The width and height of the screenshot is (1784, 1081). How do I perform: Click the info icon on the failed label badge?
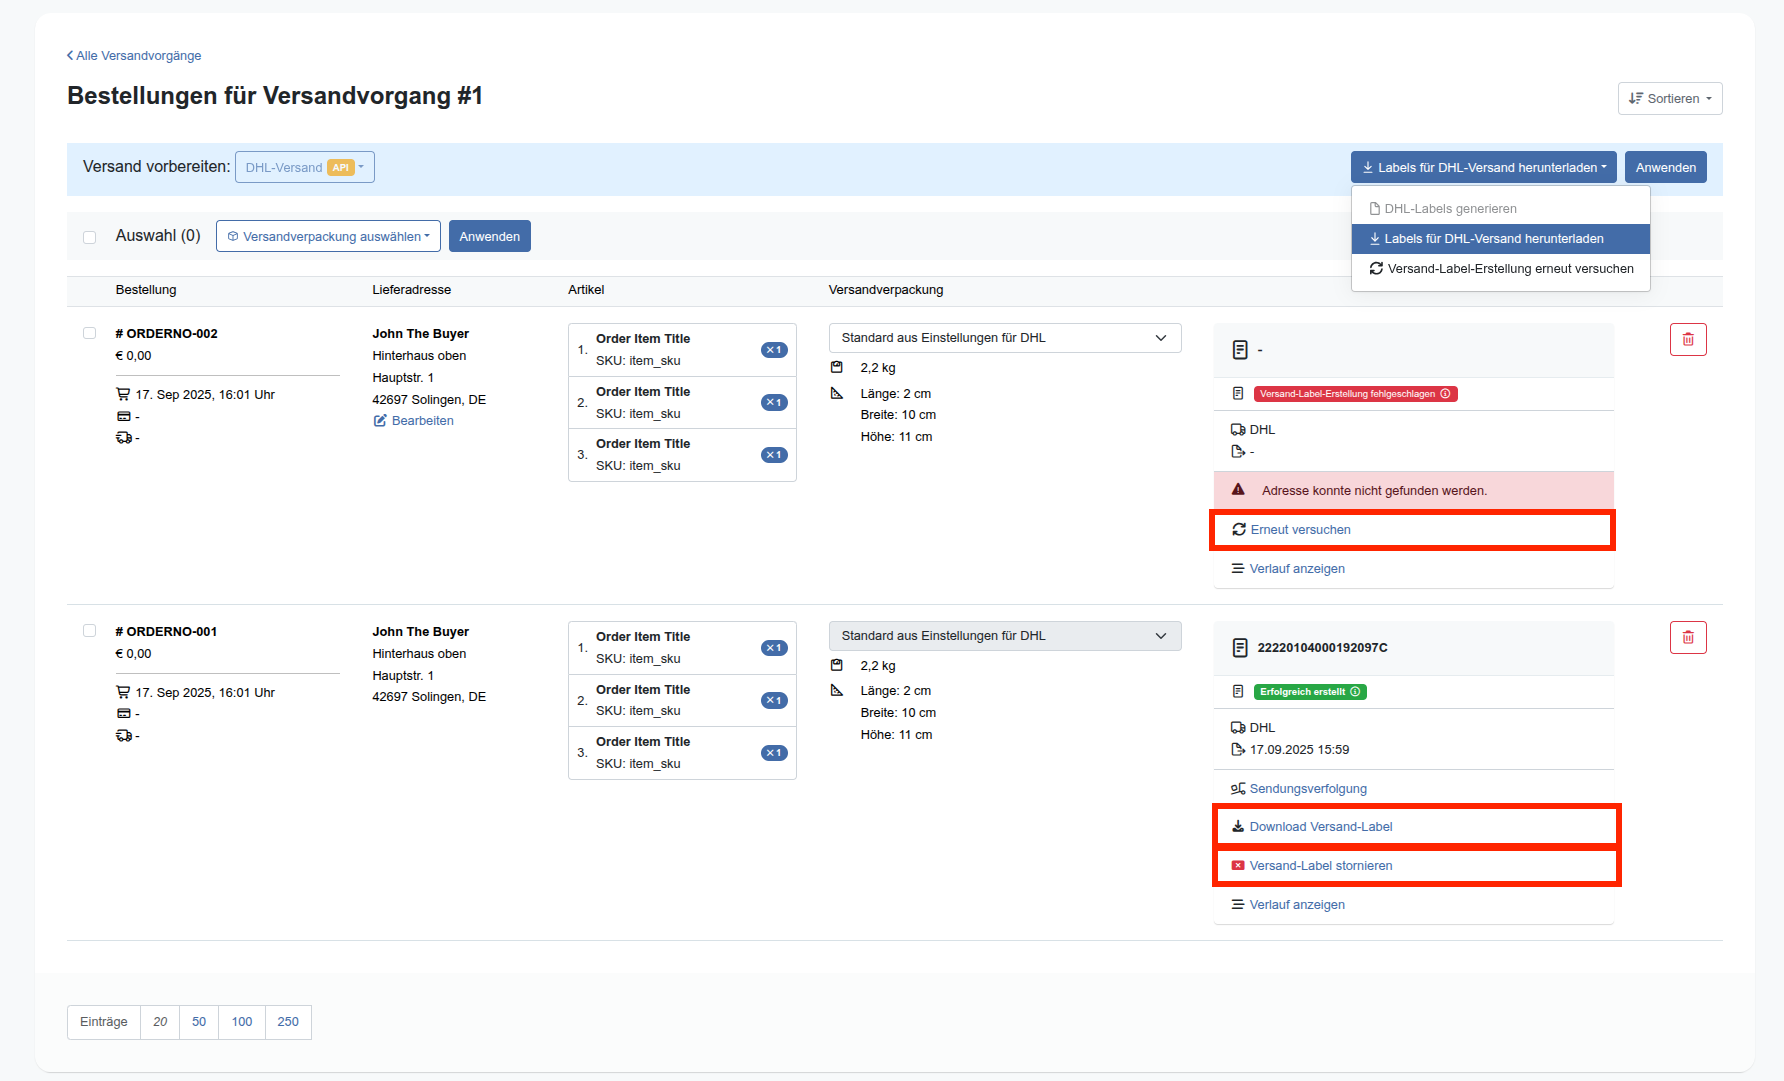[1446, 394]
